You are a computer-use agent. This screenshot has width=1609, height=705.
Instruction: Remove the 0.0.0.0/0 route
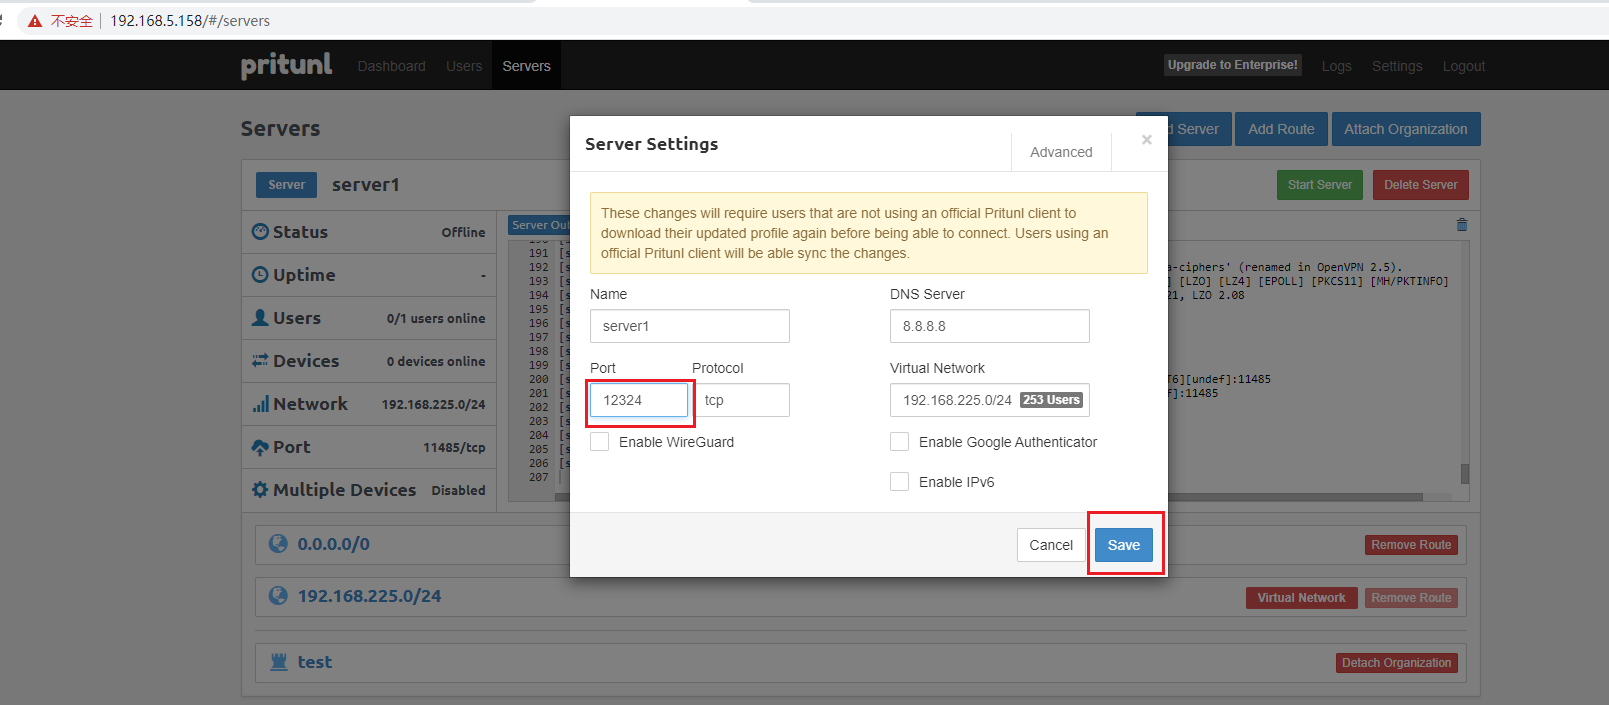coord(1411,545)
